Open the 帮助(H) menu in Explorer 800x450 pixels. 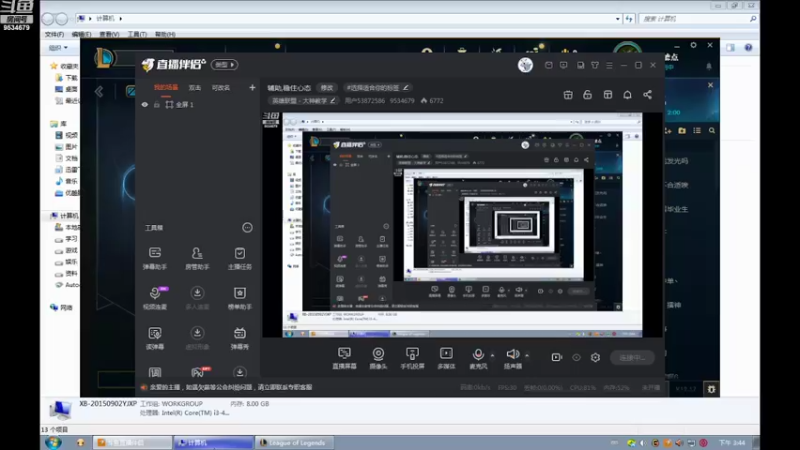tap(165, 34)
